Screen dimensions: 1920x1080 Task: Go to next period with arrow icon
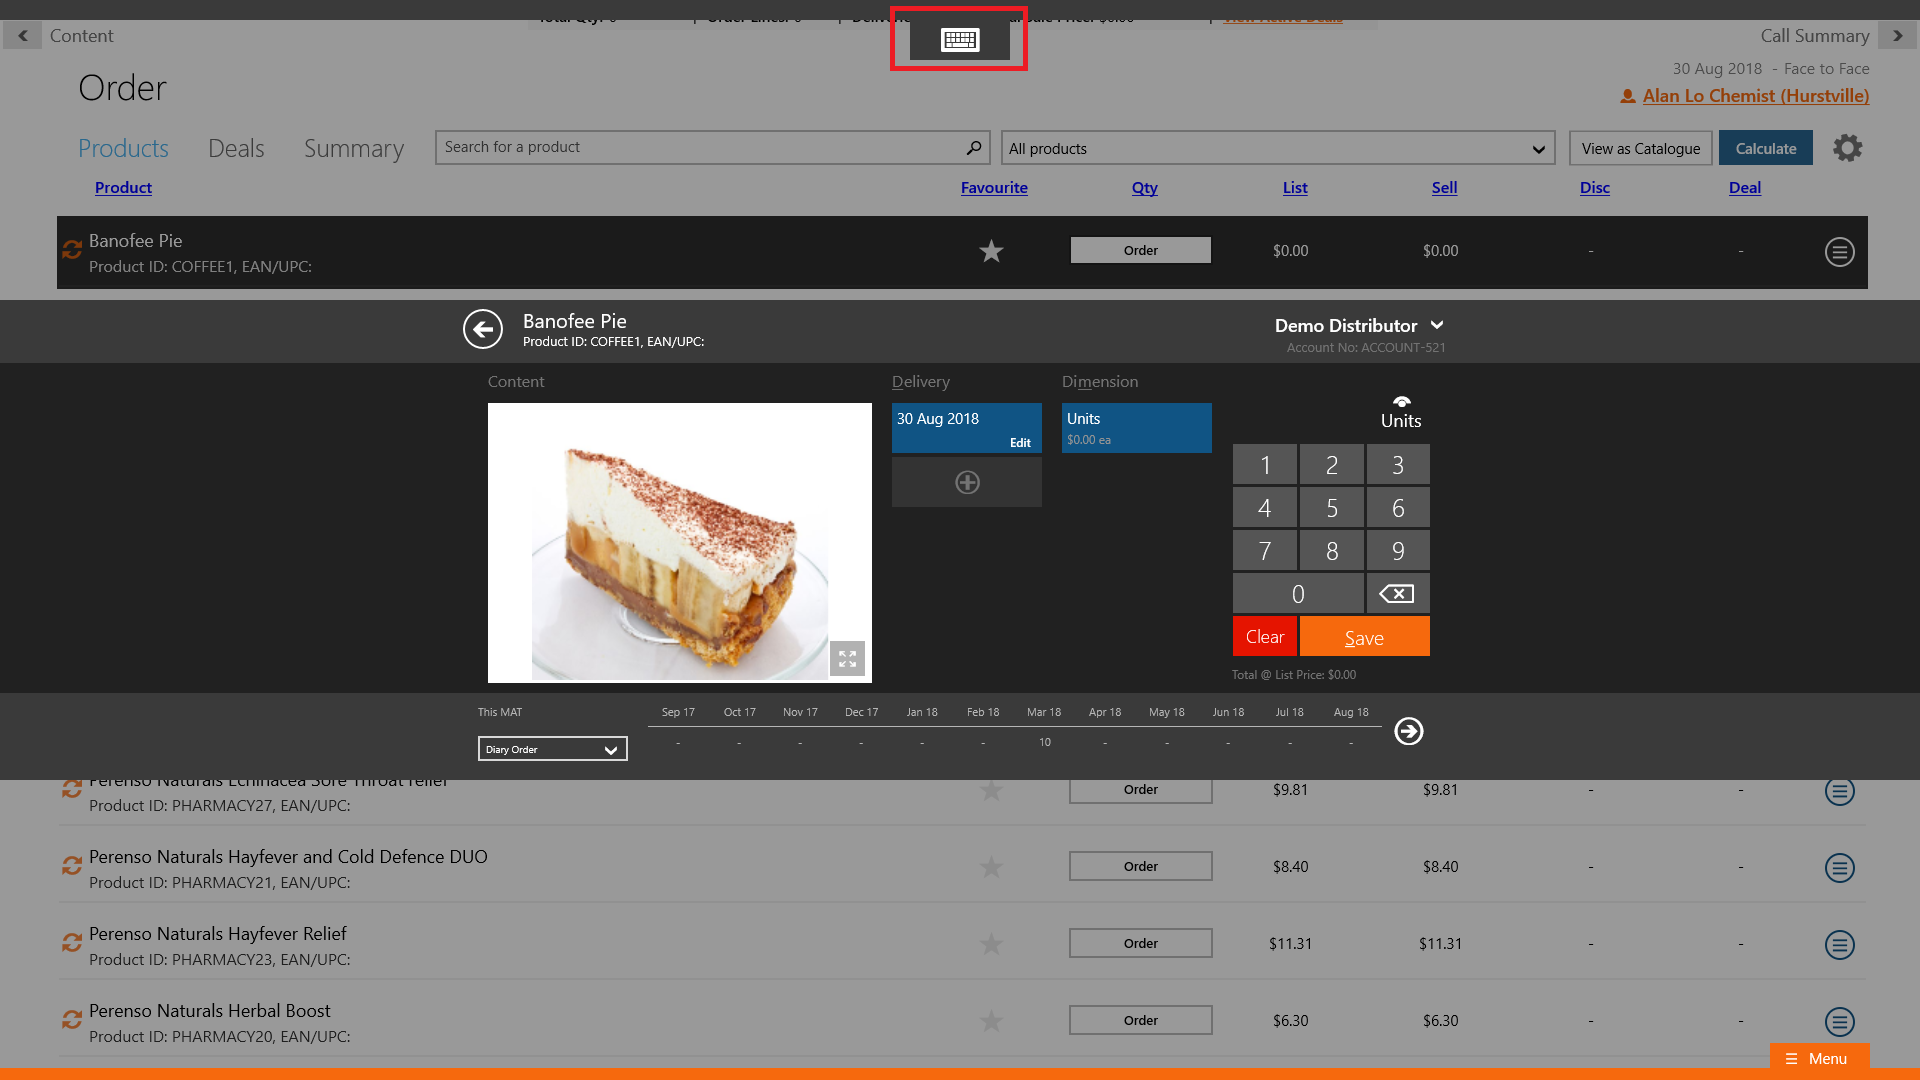pos(1409,731)
